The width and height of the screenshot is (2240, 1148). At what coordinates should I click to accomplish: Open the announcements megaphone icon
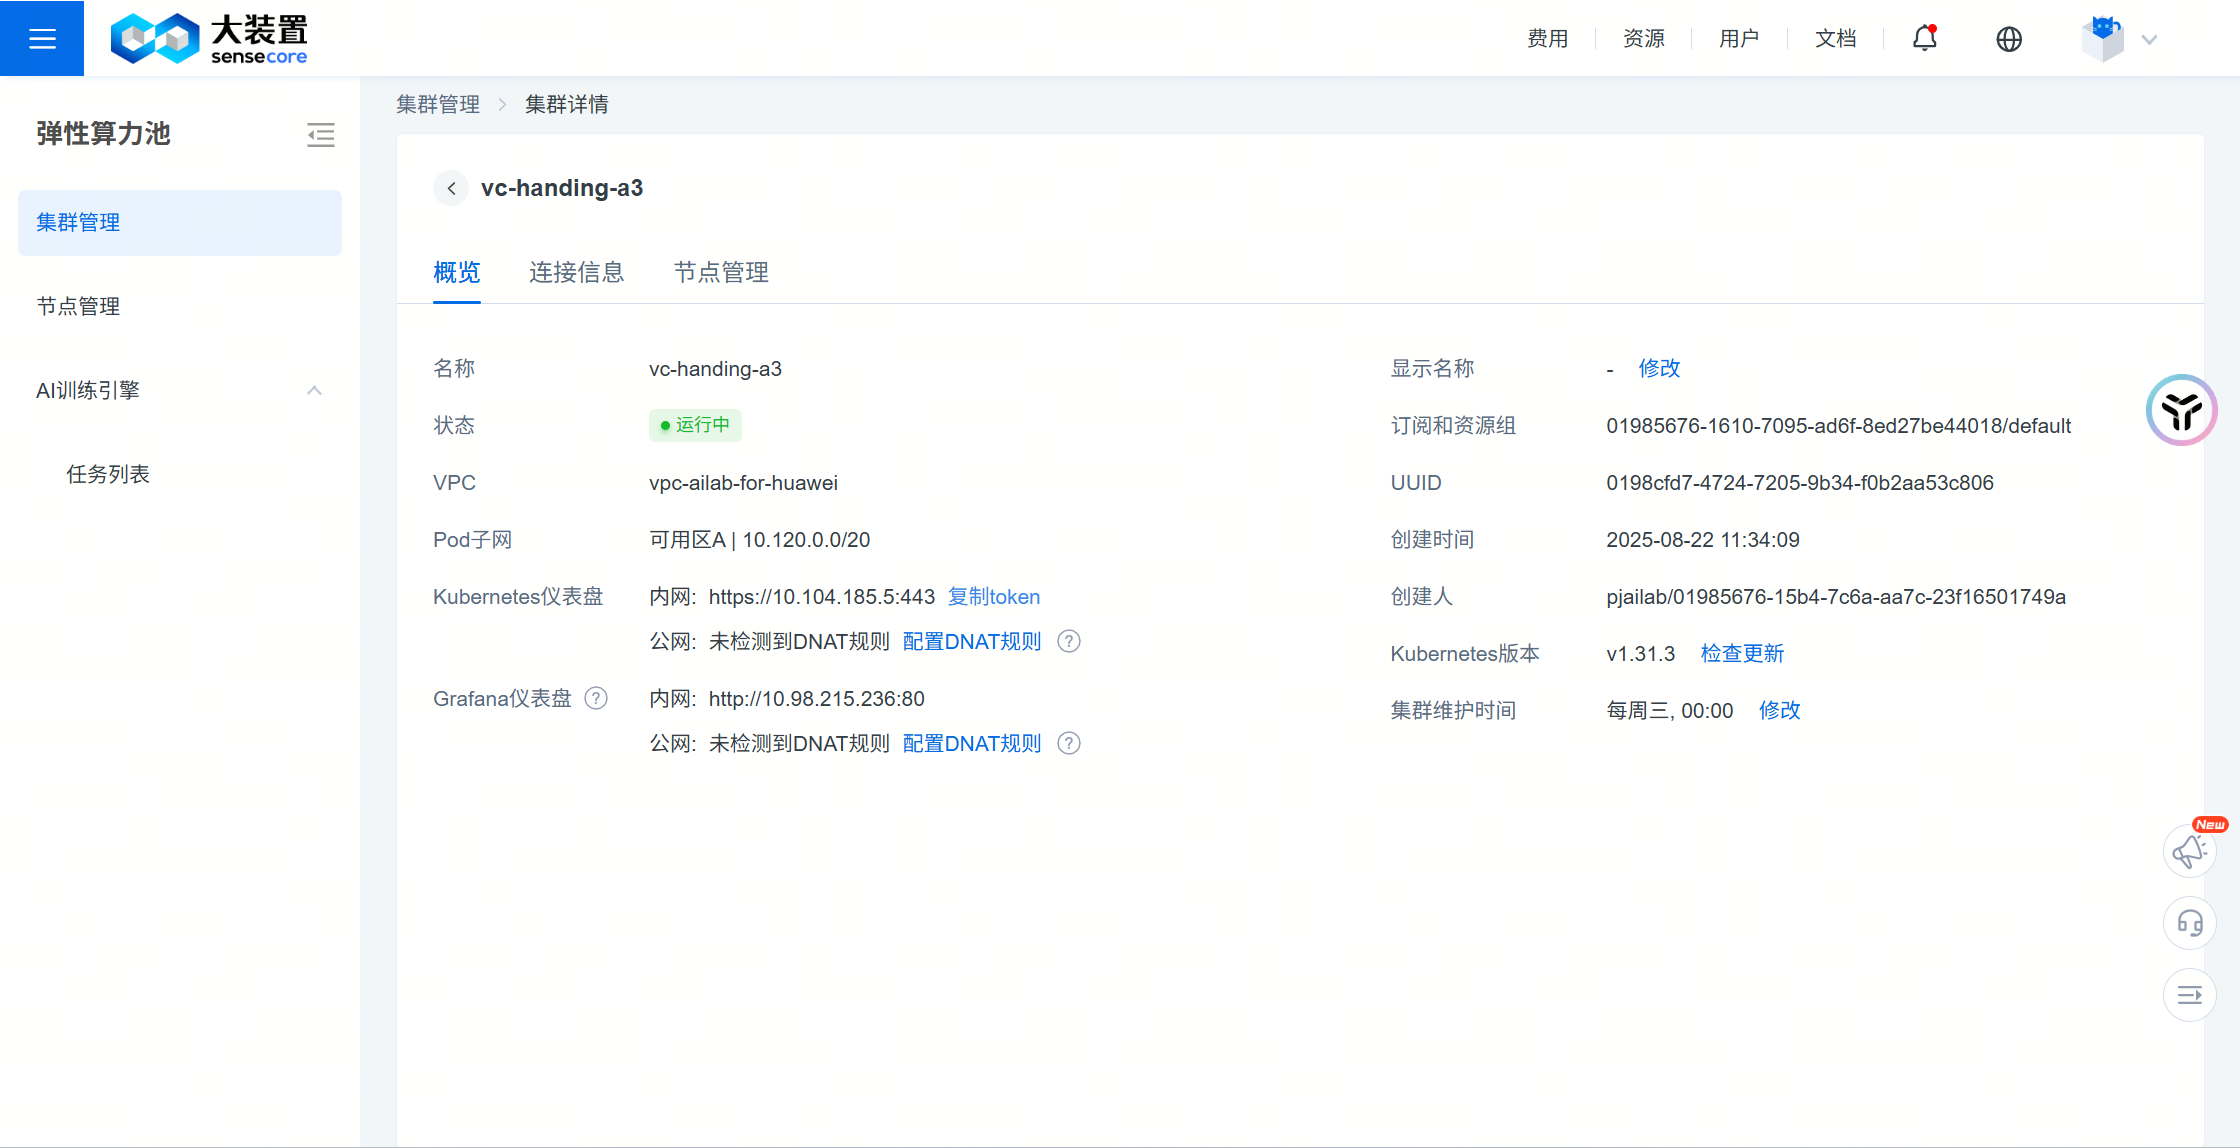tap(2189, 851)
